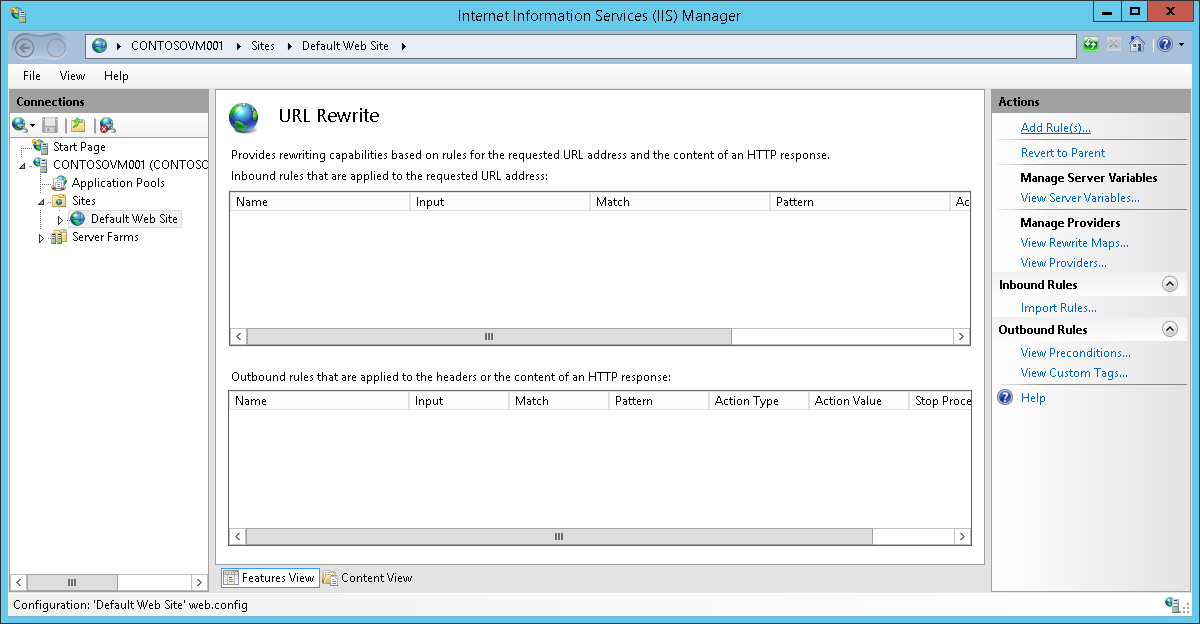Screen dimensions: 1200x624
Task: Click the Home icon in top toolbar
Action: coord(1136,45)
